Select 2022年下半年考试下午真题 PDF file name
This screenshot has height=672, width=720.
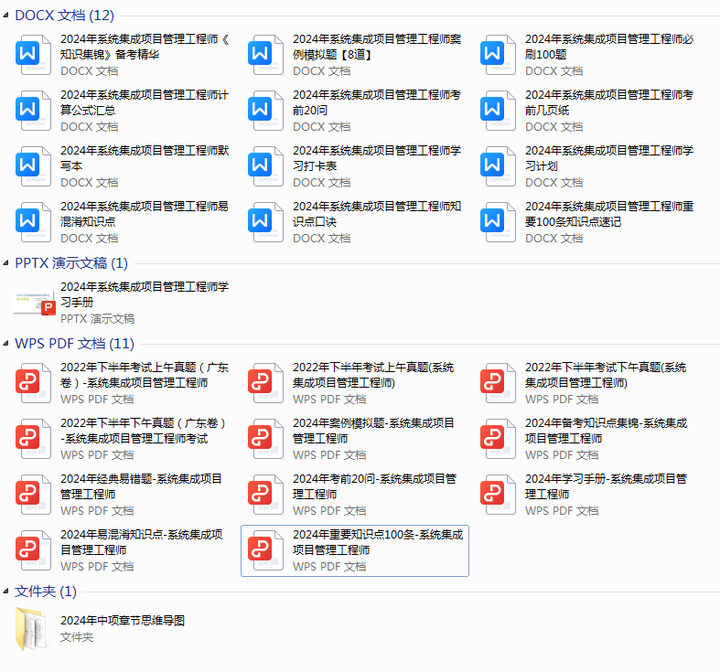pyautogui.click(x=605, y=375)
